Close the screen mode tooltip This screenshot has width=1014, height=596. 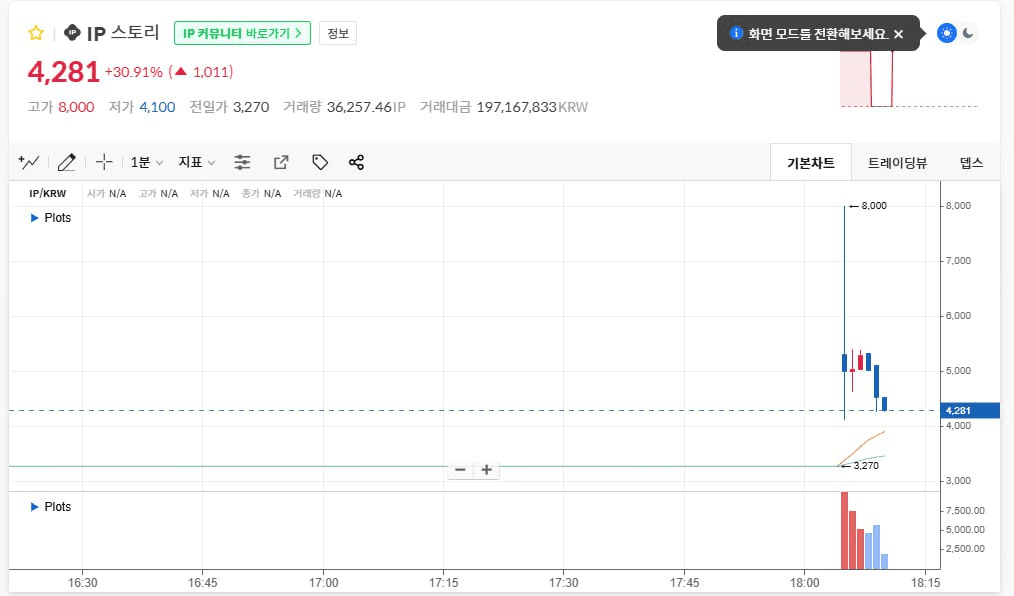898,34
